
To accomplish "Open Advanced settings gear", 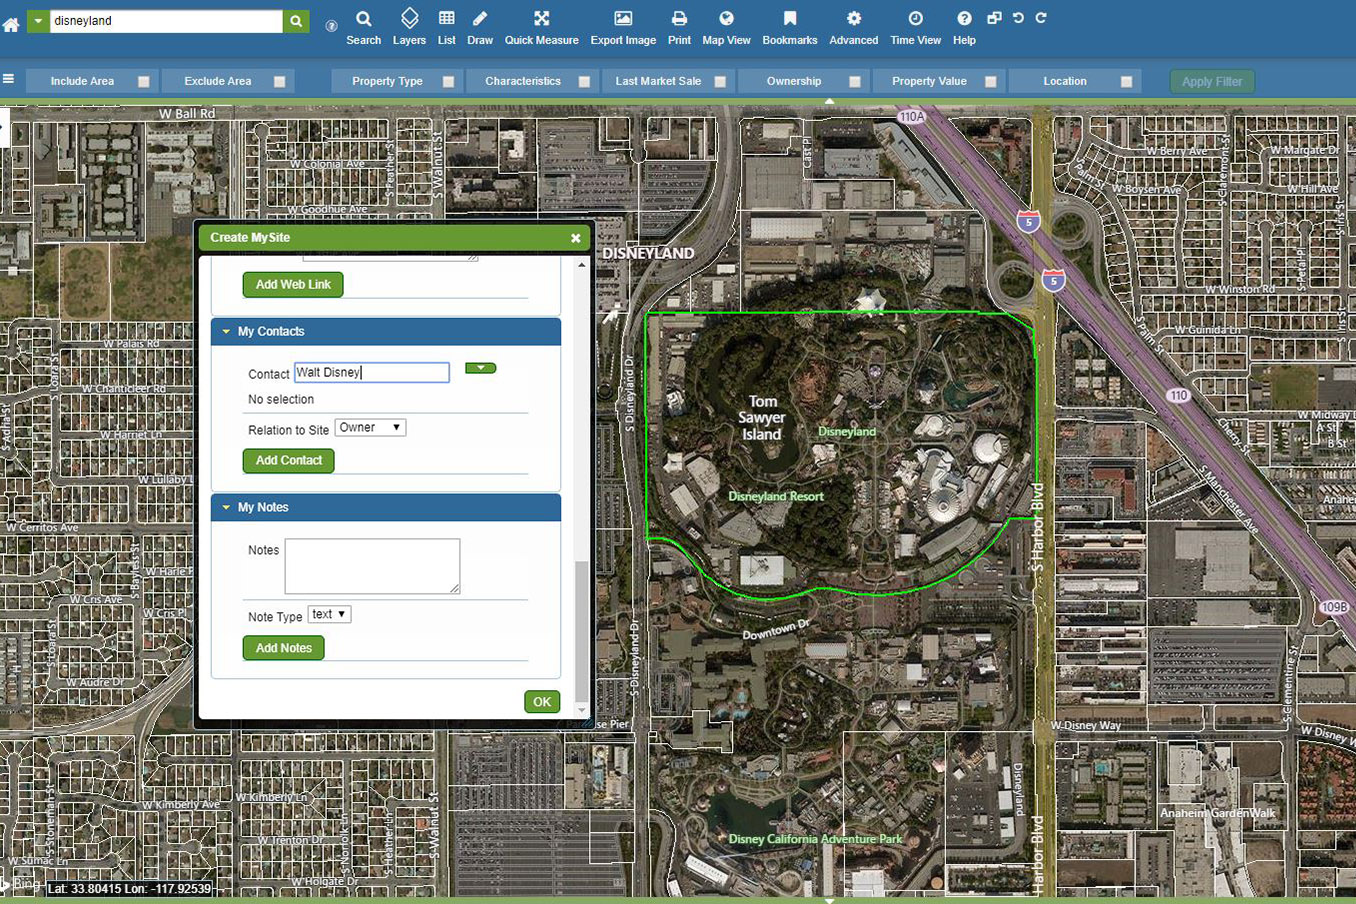I will pyautogui.click(x=854, y=27).
